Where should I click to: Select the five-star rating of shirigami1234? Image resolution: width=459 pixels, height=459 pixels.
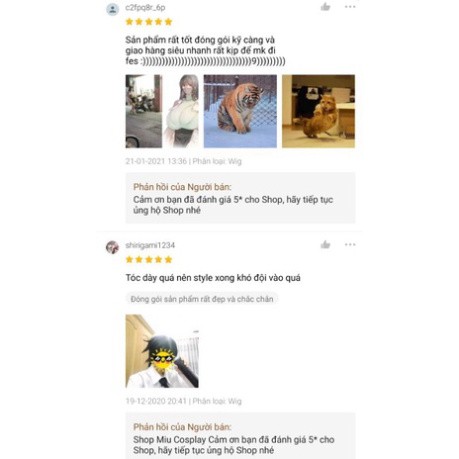tap(149, 260)
